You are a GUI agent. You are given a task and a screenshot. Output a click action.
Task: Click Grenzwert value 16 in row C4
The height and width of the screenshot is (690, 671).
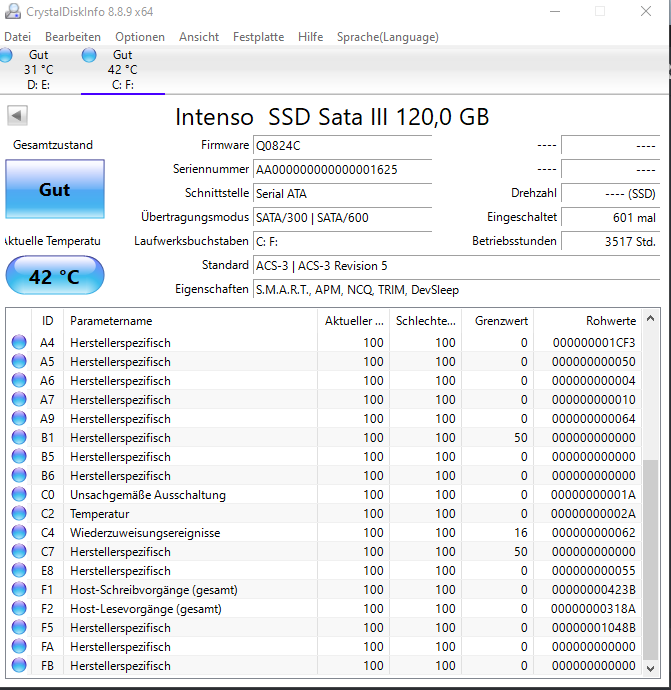pyautogui.click(x=521, y=533)
